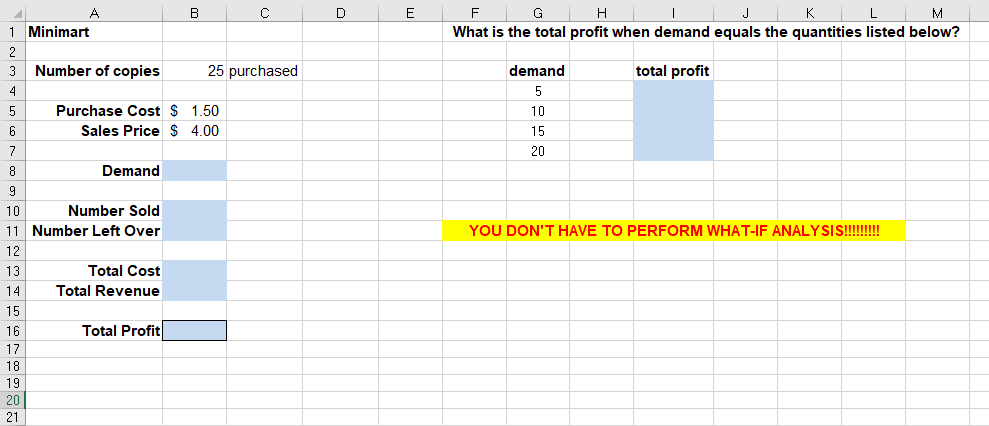
Task: Select row 3 header
Action: (x=13, y=71)
